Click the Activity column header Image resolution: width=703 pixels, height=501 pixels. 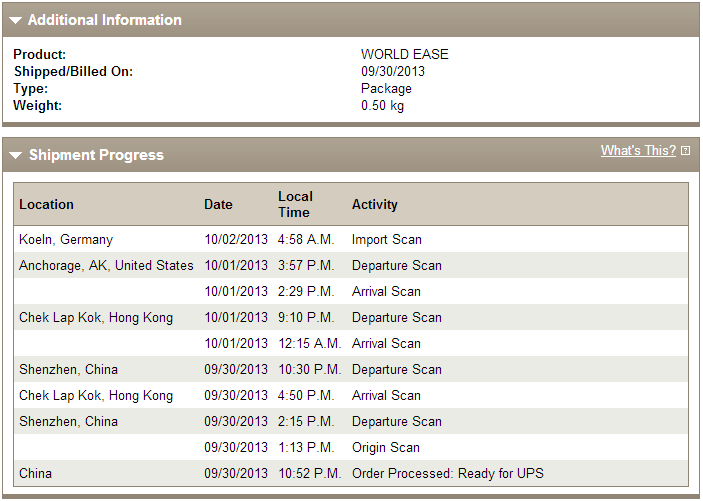tap(375, 205)
